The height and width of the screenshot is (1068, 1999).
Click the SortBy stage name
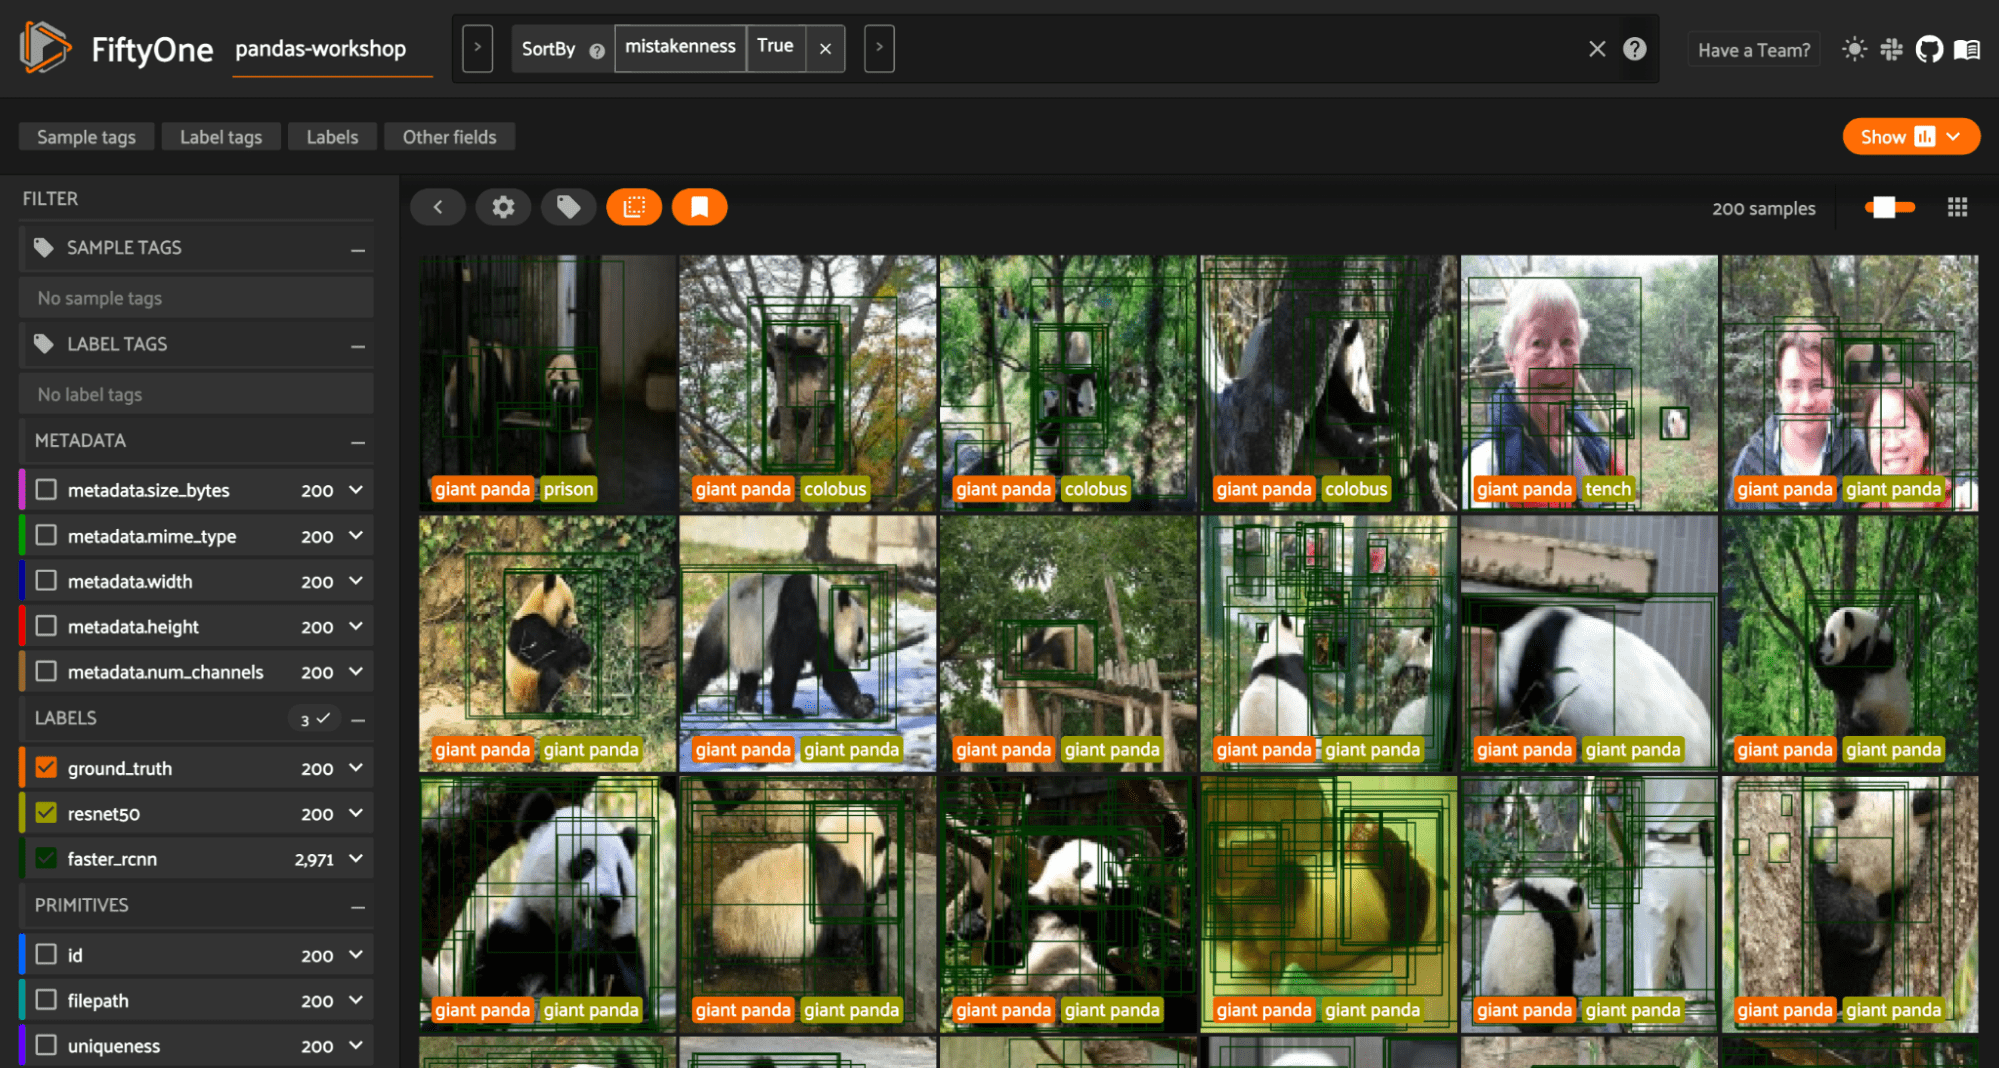[549, 49]
